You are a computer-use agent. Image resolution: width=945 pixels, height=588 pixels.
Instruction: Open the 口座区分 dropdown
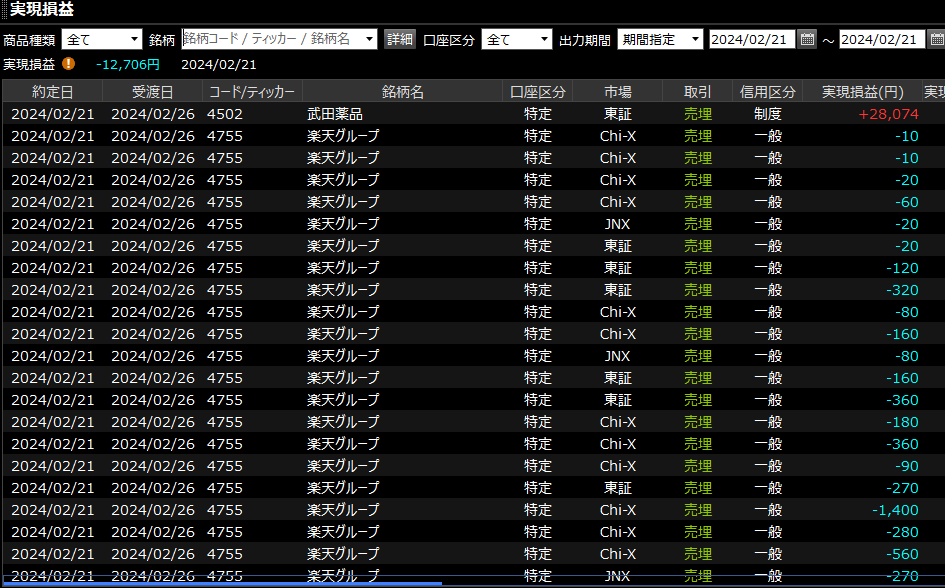point(516,40)
